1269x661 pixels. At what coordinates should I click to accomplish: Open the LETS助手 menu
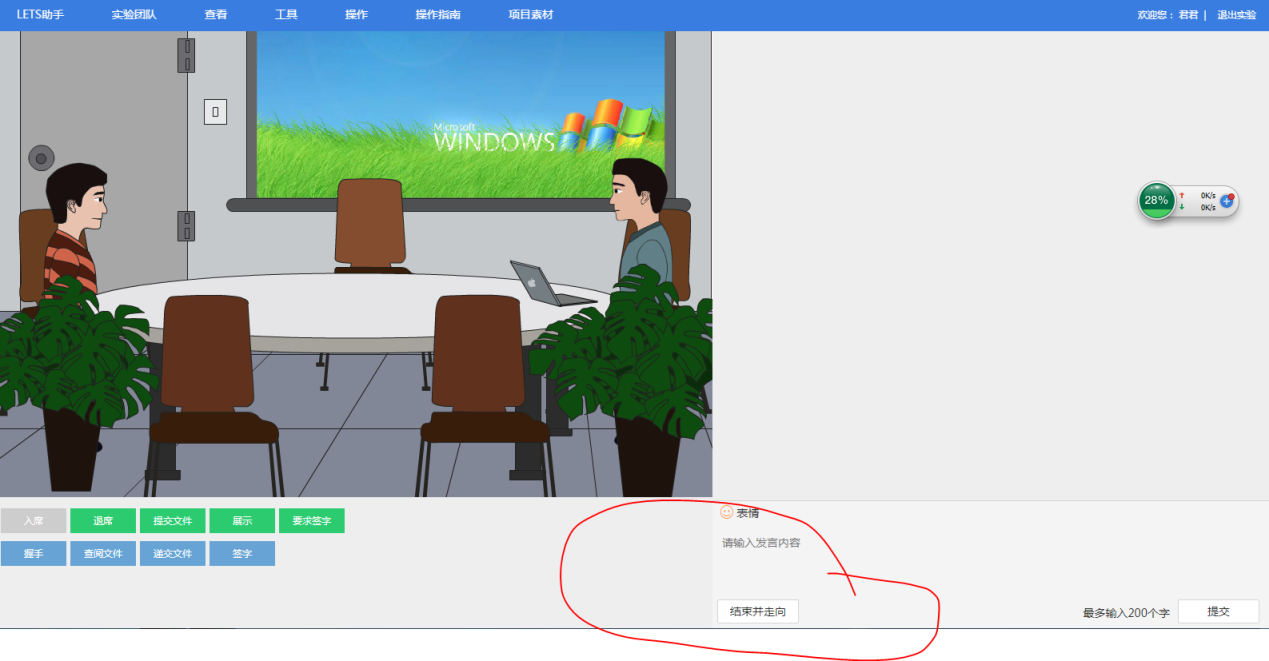coord(40,15)
